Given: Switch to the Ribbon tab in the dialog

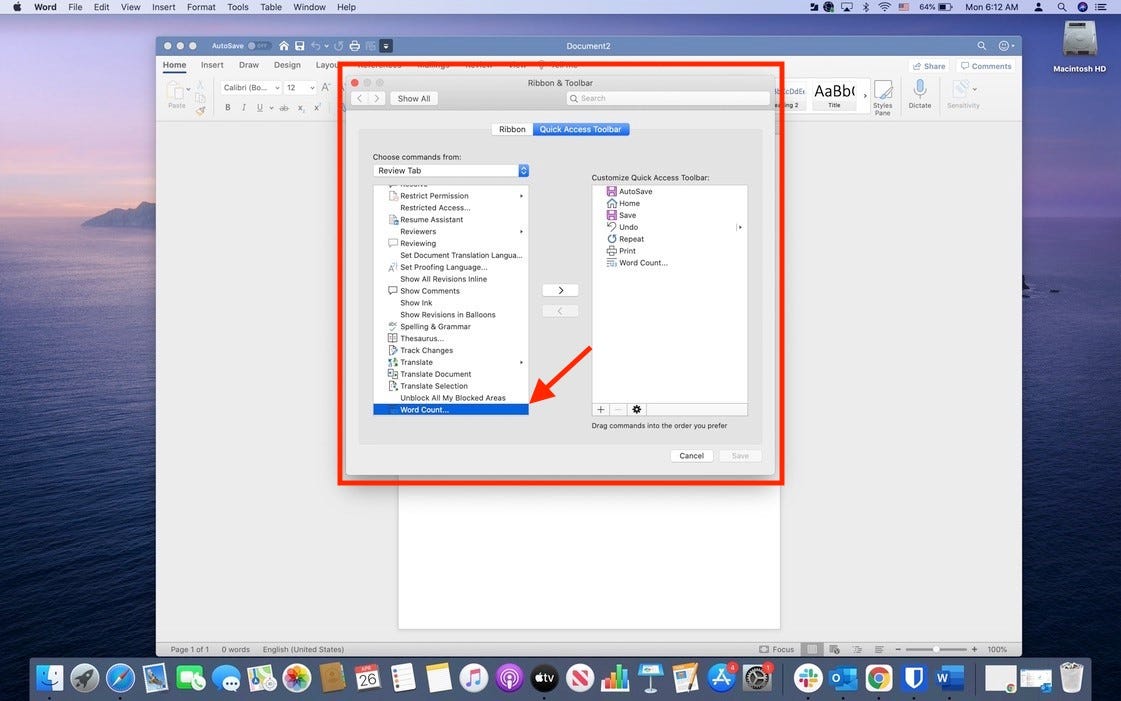Looking at the screenshot, I should click(x=512, y=129).
